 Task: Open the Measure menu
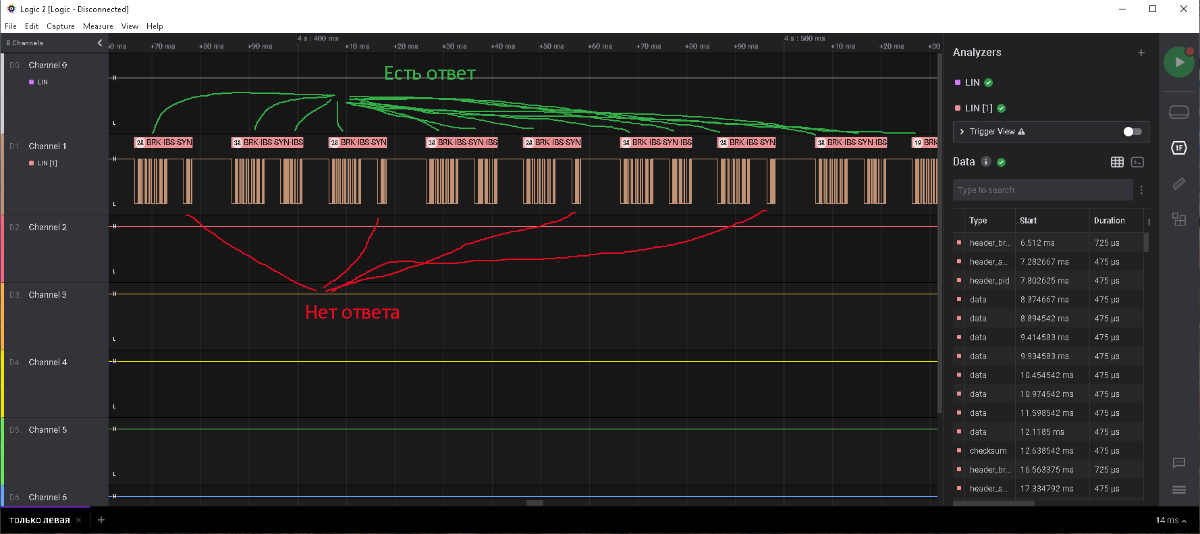[98, 26]
